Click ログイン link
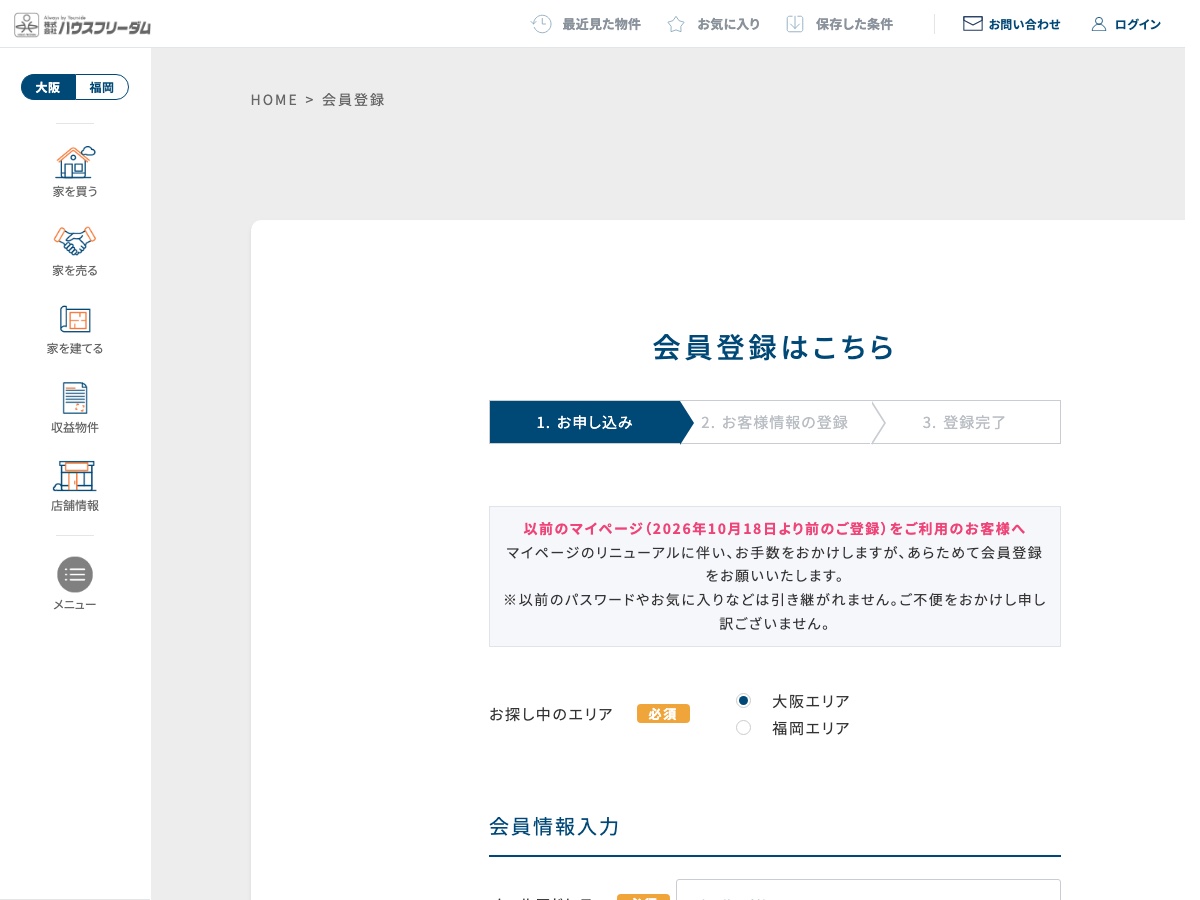This screenshot has height=900, width=1200. point(1138,24)
